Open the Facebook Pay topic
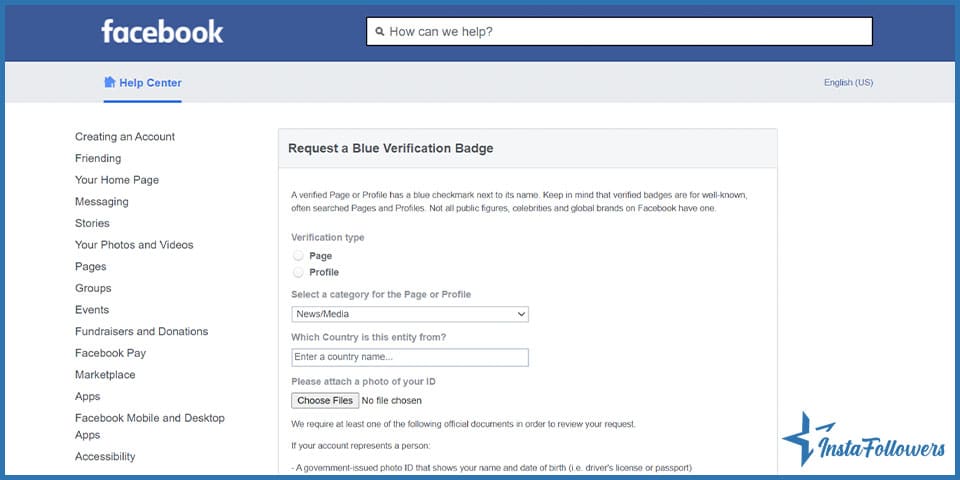 [x=110, y=353]
